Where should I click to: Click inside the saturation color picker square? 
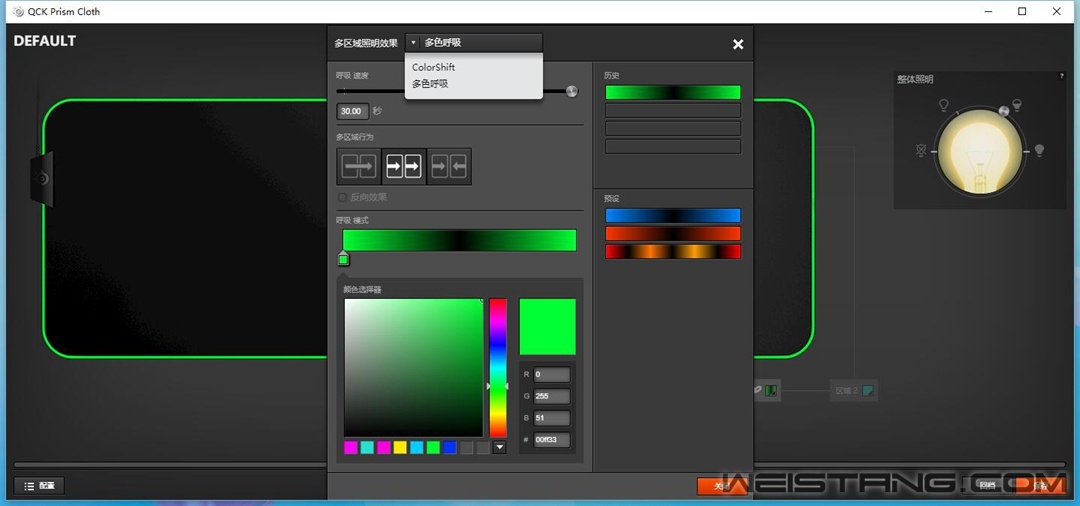(x=414, y=368)
